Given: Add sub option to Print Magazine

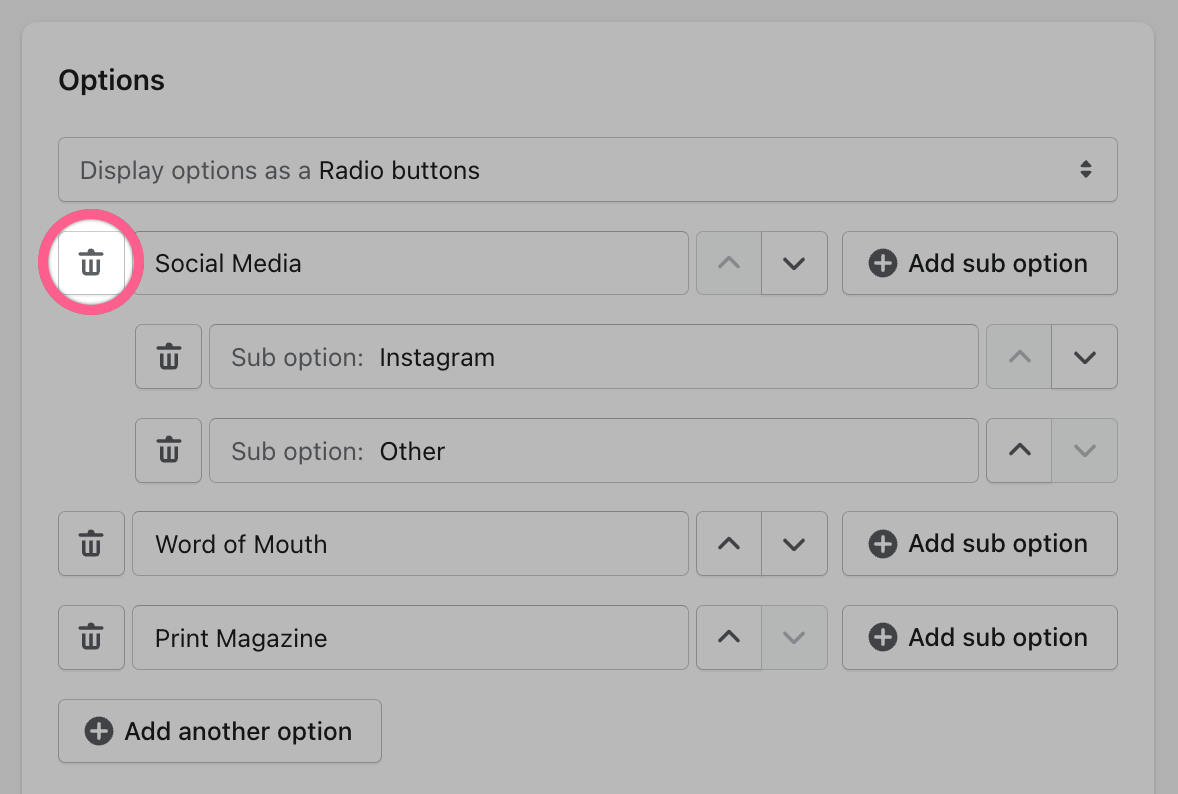Looking at the screenshot, I should click(x=979, y=638).
